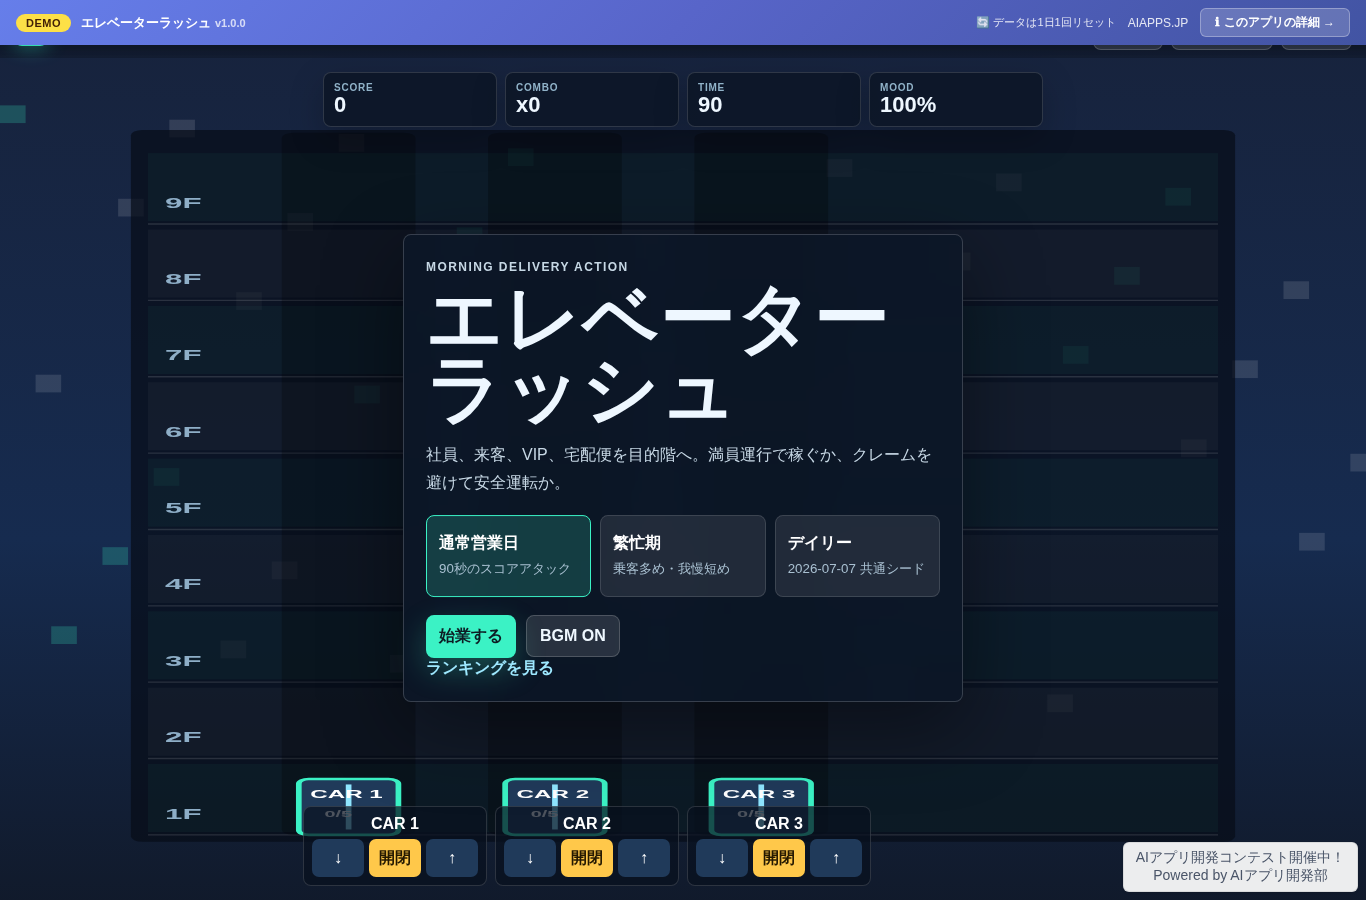
Task: Send CAR 3 down with arrow button
Action: click(722, 858)
